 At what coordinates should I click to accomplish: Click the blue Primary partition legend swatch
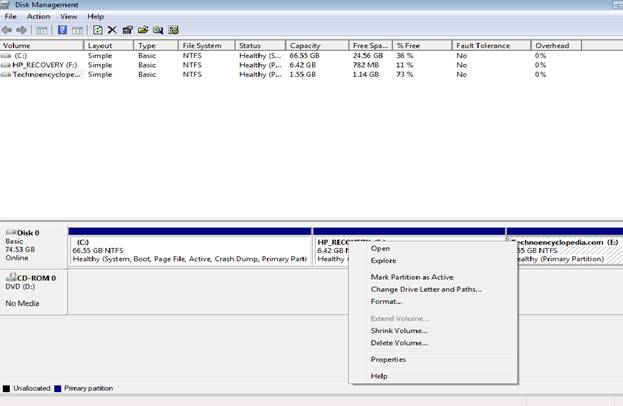click(x=58, y=389)
